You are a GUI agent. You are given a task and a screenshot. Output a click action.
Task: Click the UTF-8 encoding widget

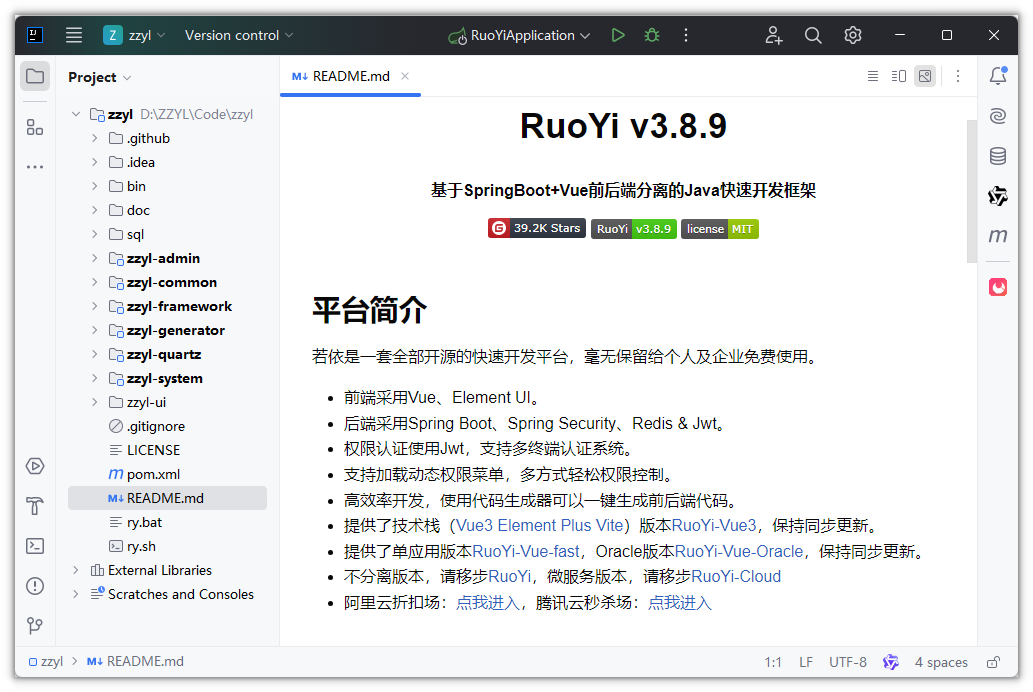(847, 662)
